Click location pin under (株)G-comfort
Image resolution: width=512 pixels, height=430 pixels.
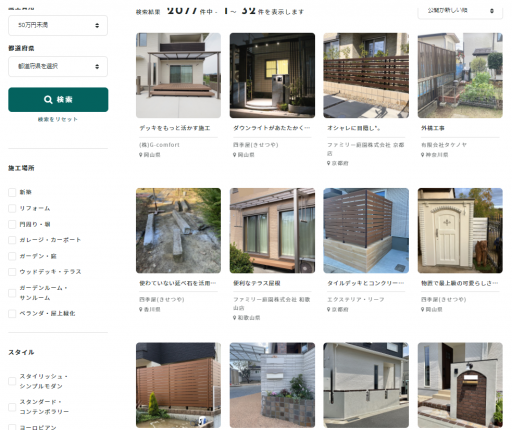point(141,155)
